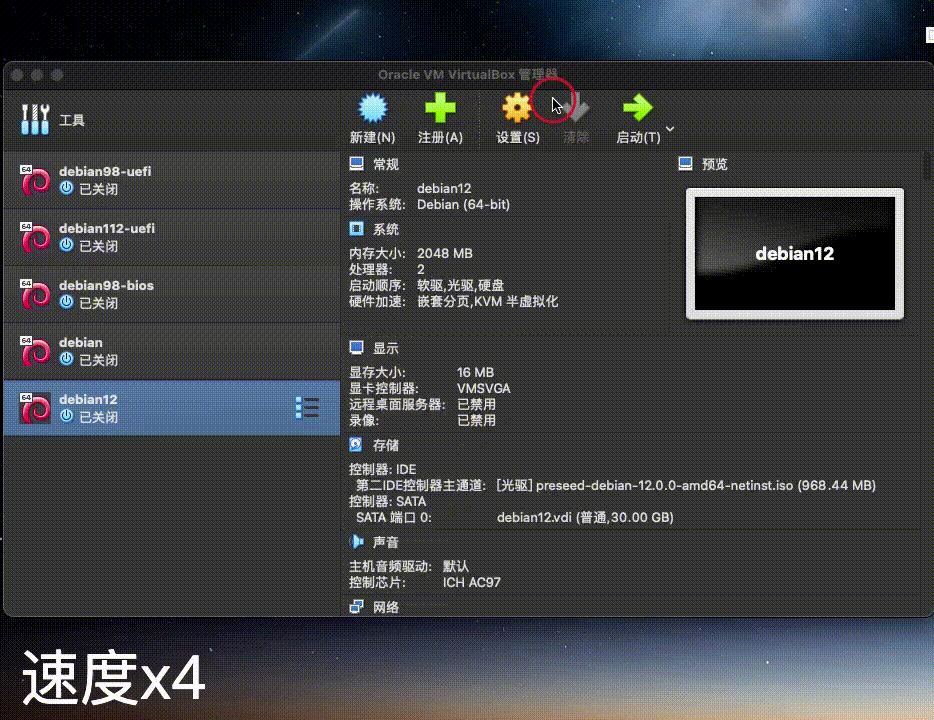Open the General (常规) section header
The height and width of the screenshot is (720, 934).
tap(385, 164)
